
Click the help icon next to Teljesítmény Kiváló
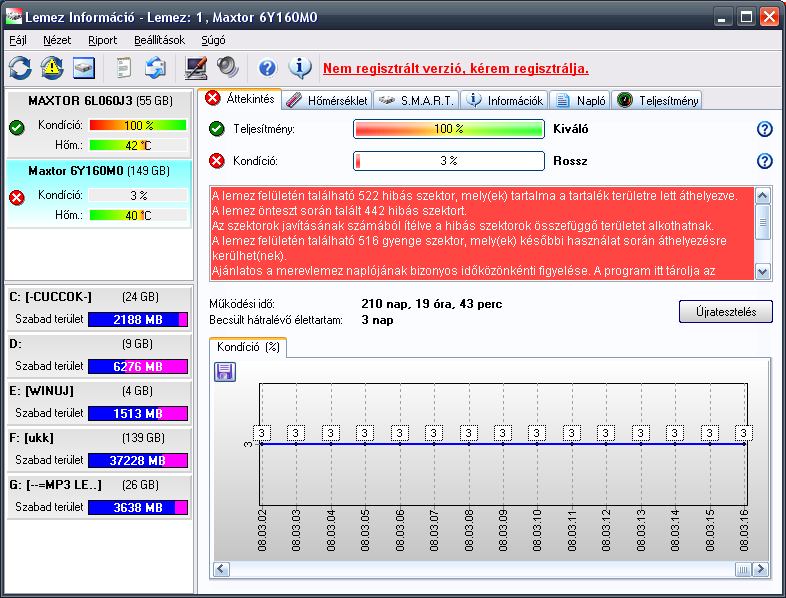[764, 129]
